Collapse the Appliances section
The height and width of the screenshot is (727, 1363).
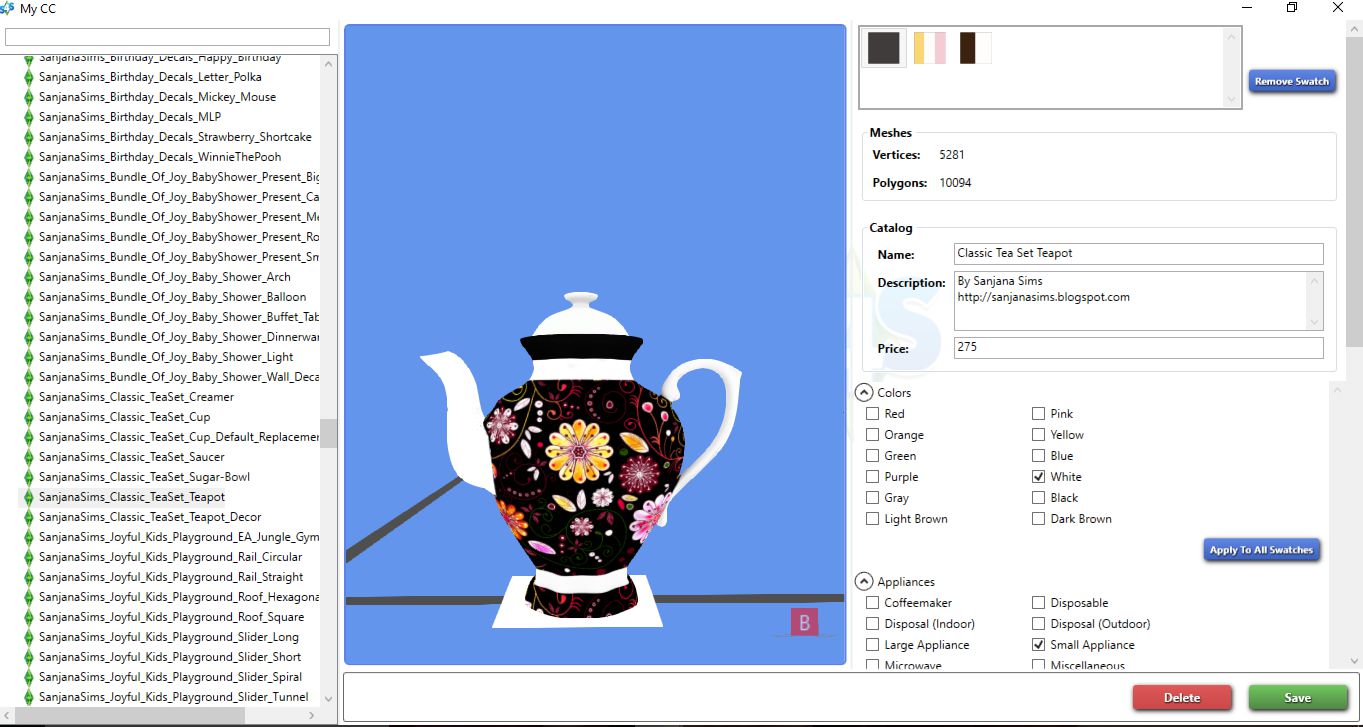tap(864, 582)
